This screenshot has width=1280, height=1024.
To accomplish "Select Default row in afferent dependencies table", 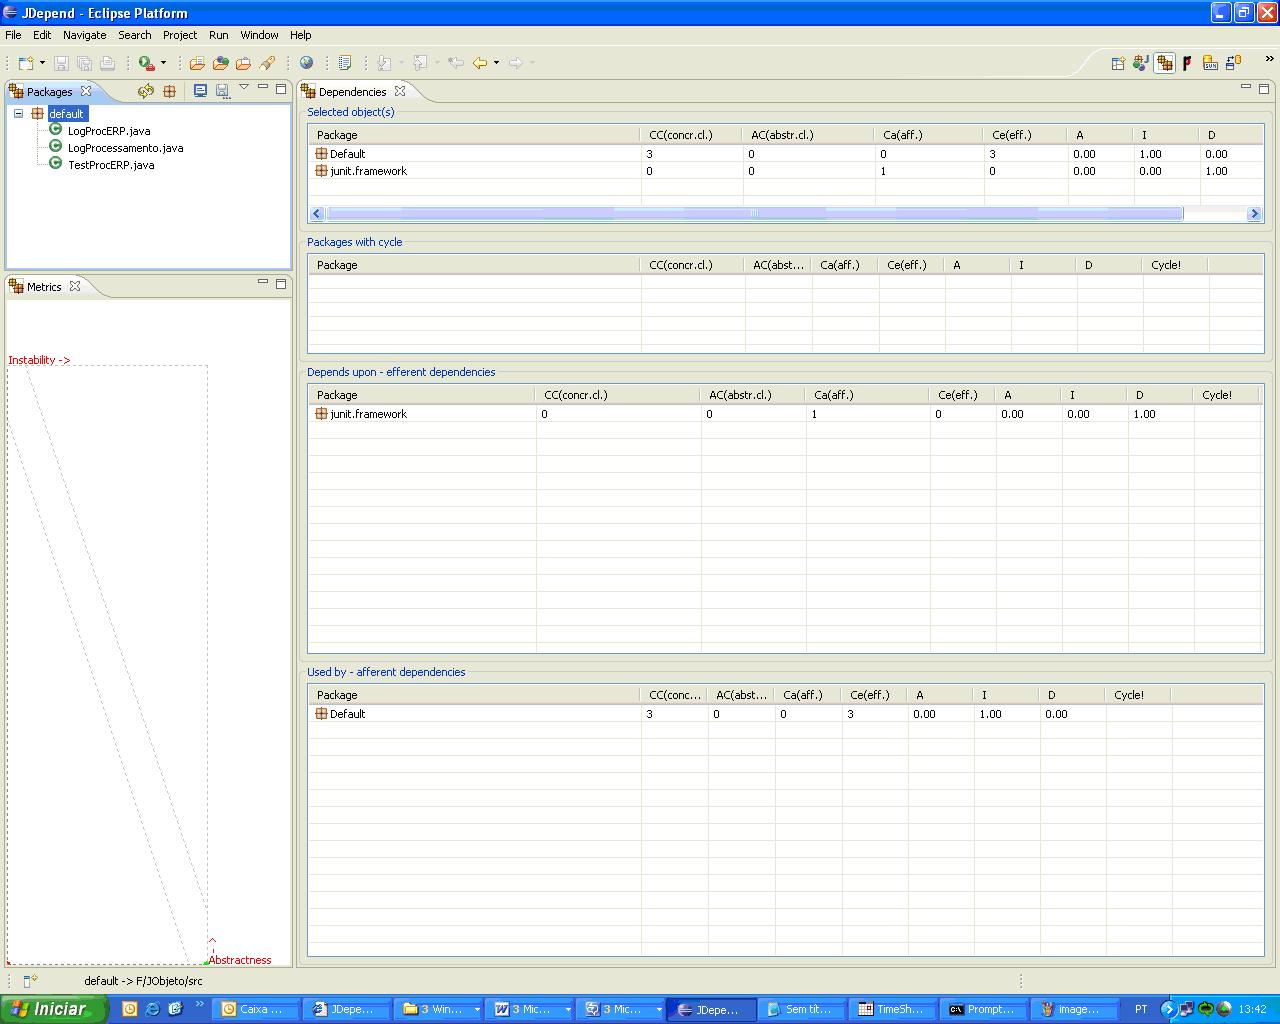I will coord(786,714).
